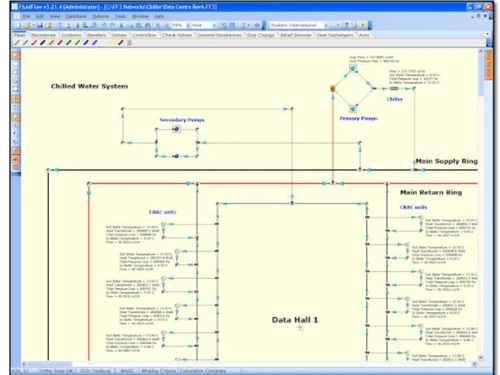Open the Help menu
This screenshot has width=500, height=375.
coord(159,16)
